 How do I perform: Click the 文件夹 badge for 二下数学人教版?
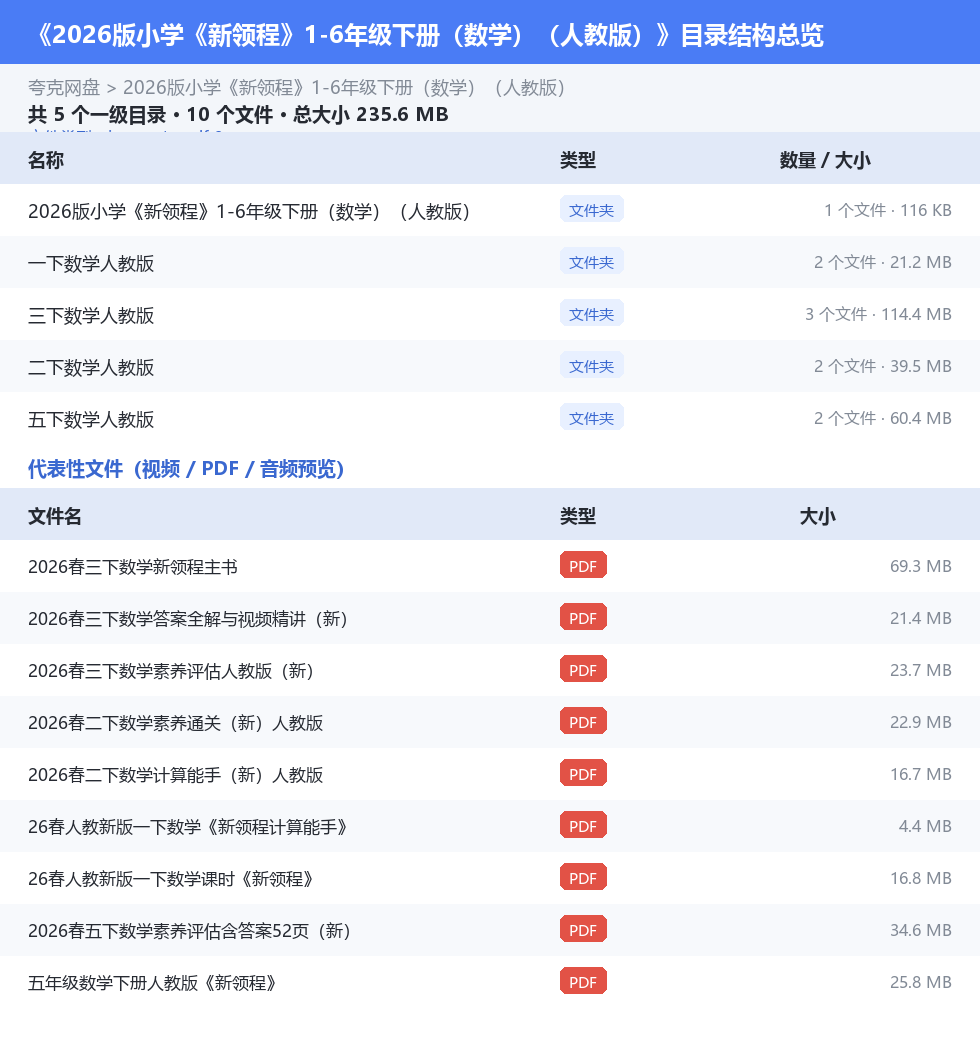click(591, 365)
